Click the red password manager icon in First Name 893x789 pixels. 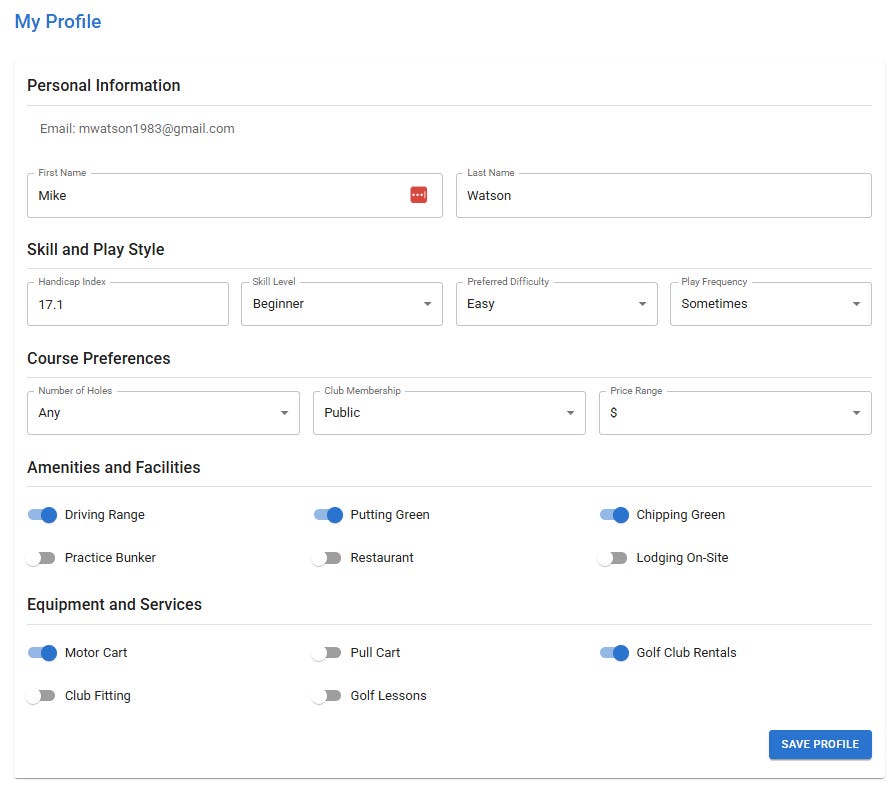click(x=419, y=195)
